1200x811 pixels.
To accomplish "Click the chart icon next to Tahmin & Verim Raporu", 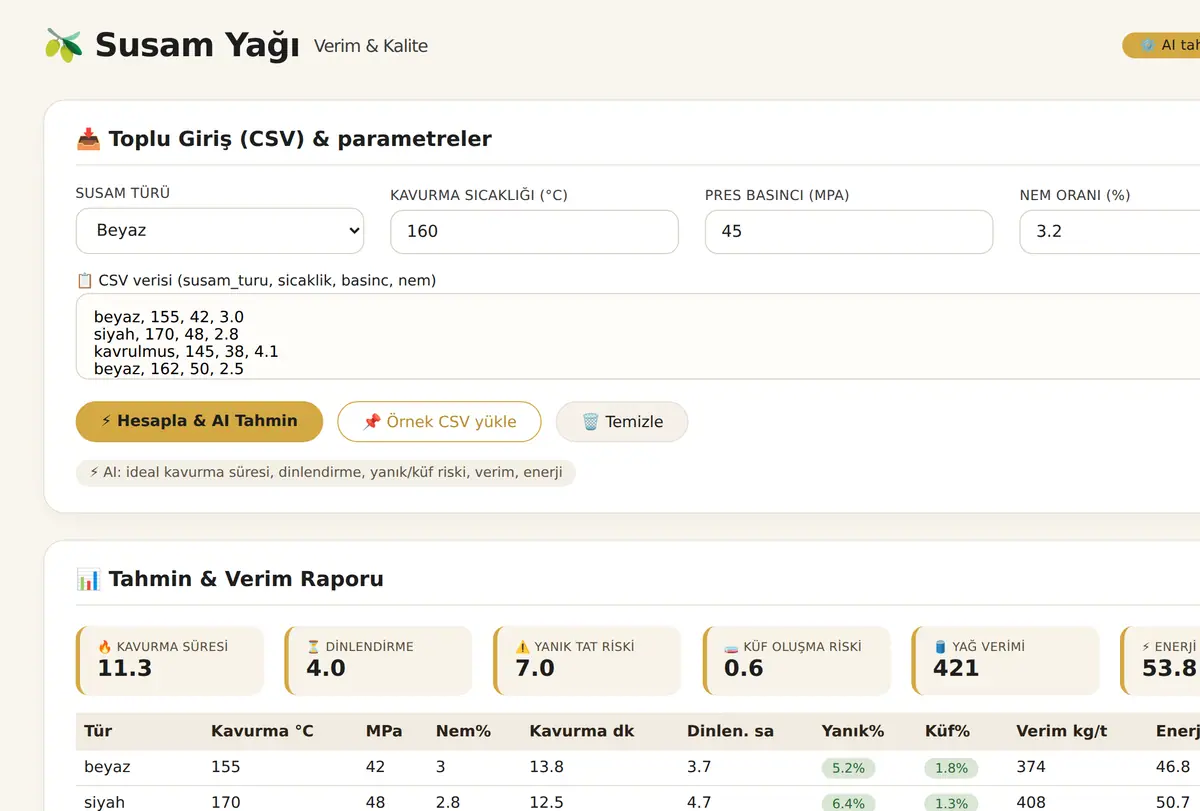I will pos(88,579).
